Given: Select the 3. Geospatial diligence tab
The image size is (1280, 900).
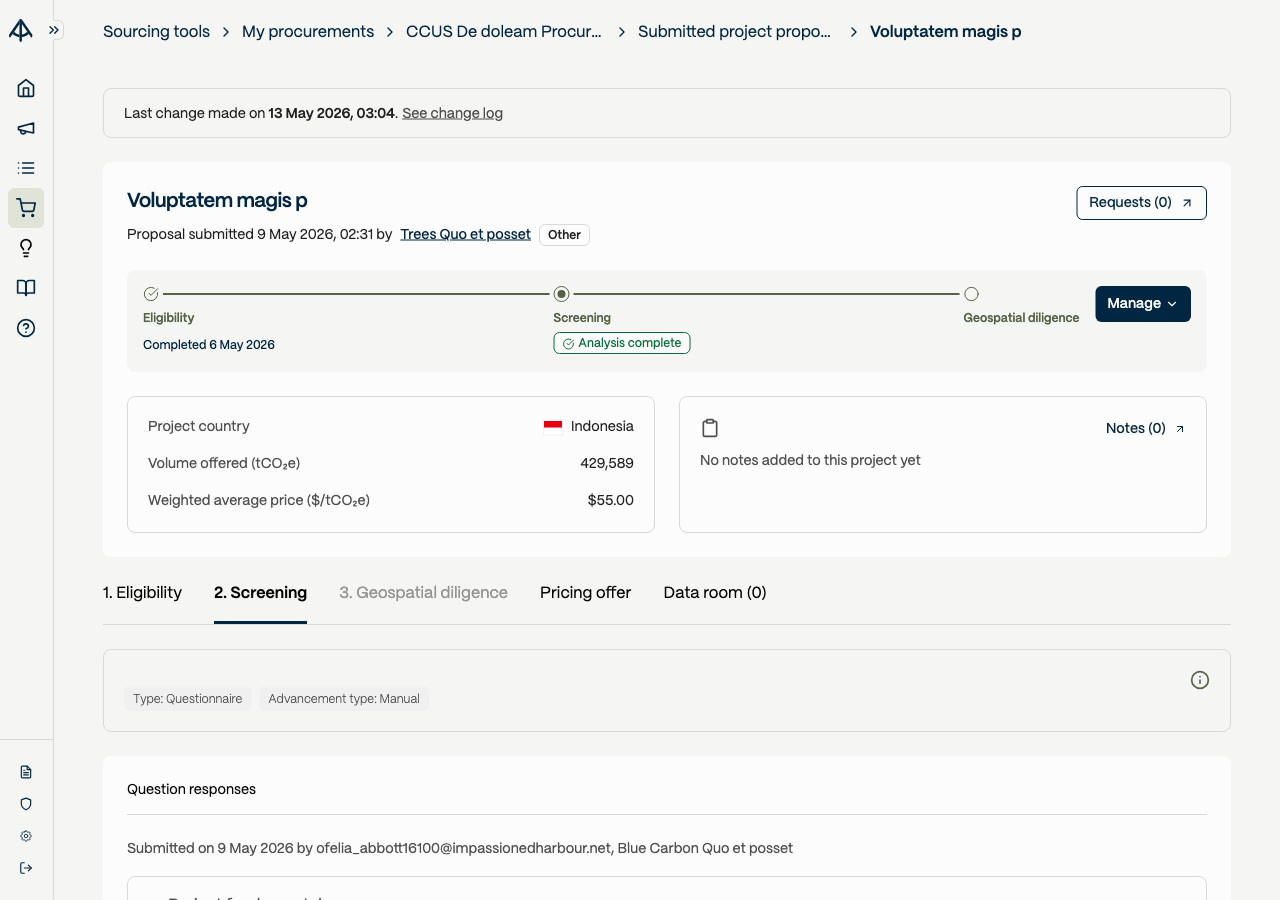Looking at the screenshot, I should (x=423, y=593).
